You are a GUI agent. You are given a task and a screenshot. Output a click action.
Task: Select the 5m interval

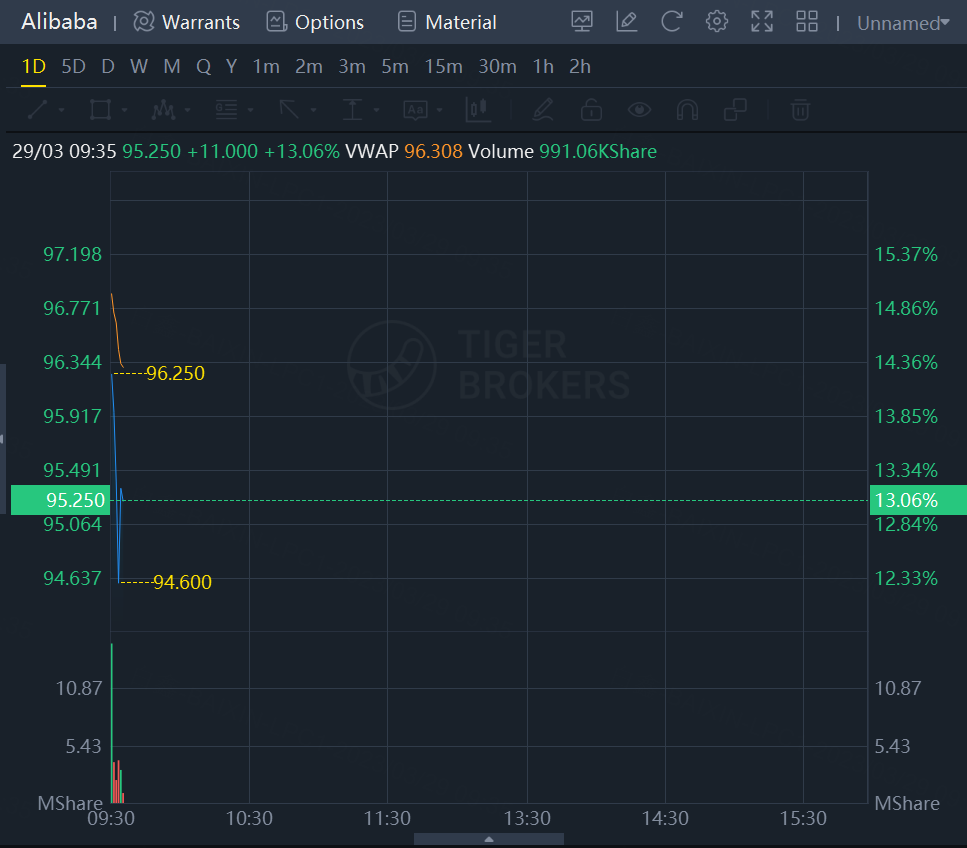pyautogui.click(x=395, y=66)
